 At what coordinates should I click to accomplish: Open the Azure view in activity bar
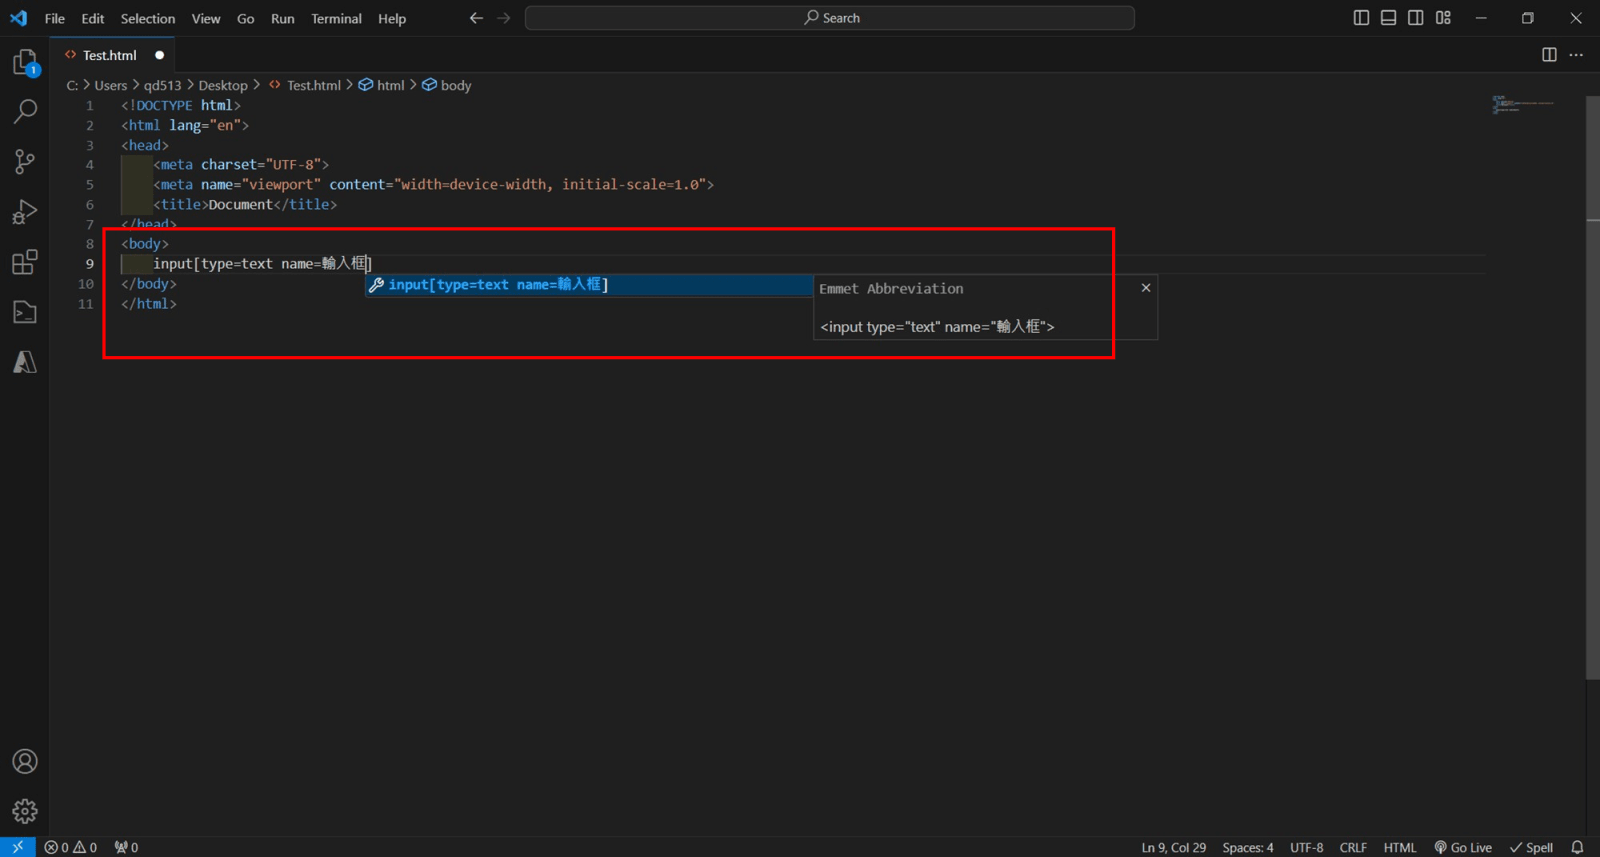pyautogui.click(x=25, y=362)
